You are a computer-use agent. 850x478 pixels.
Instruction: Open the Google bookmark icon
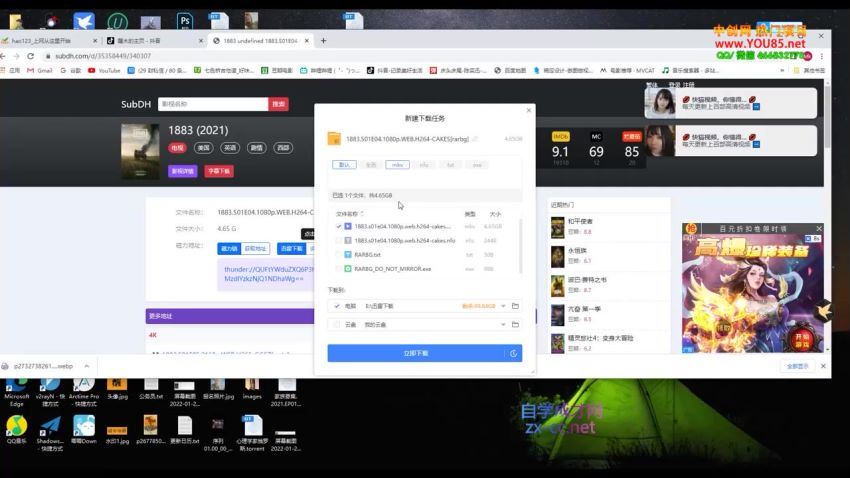[x=71, y=70]
